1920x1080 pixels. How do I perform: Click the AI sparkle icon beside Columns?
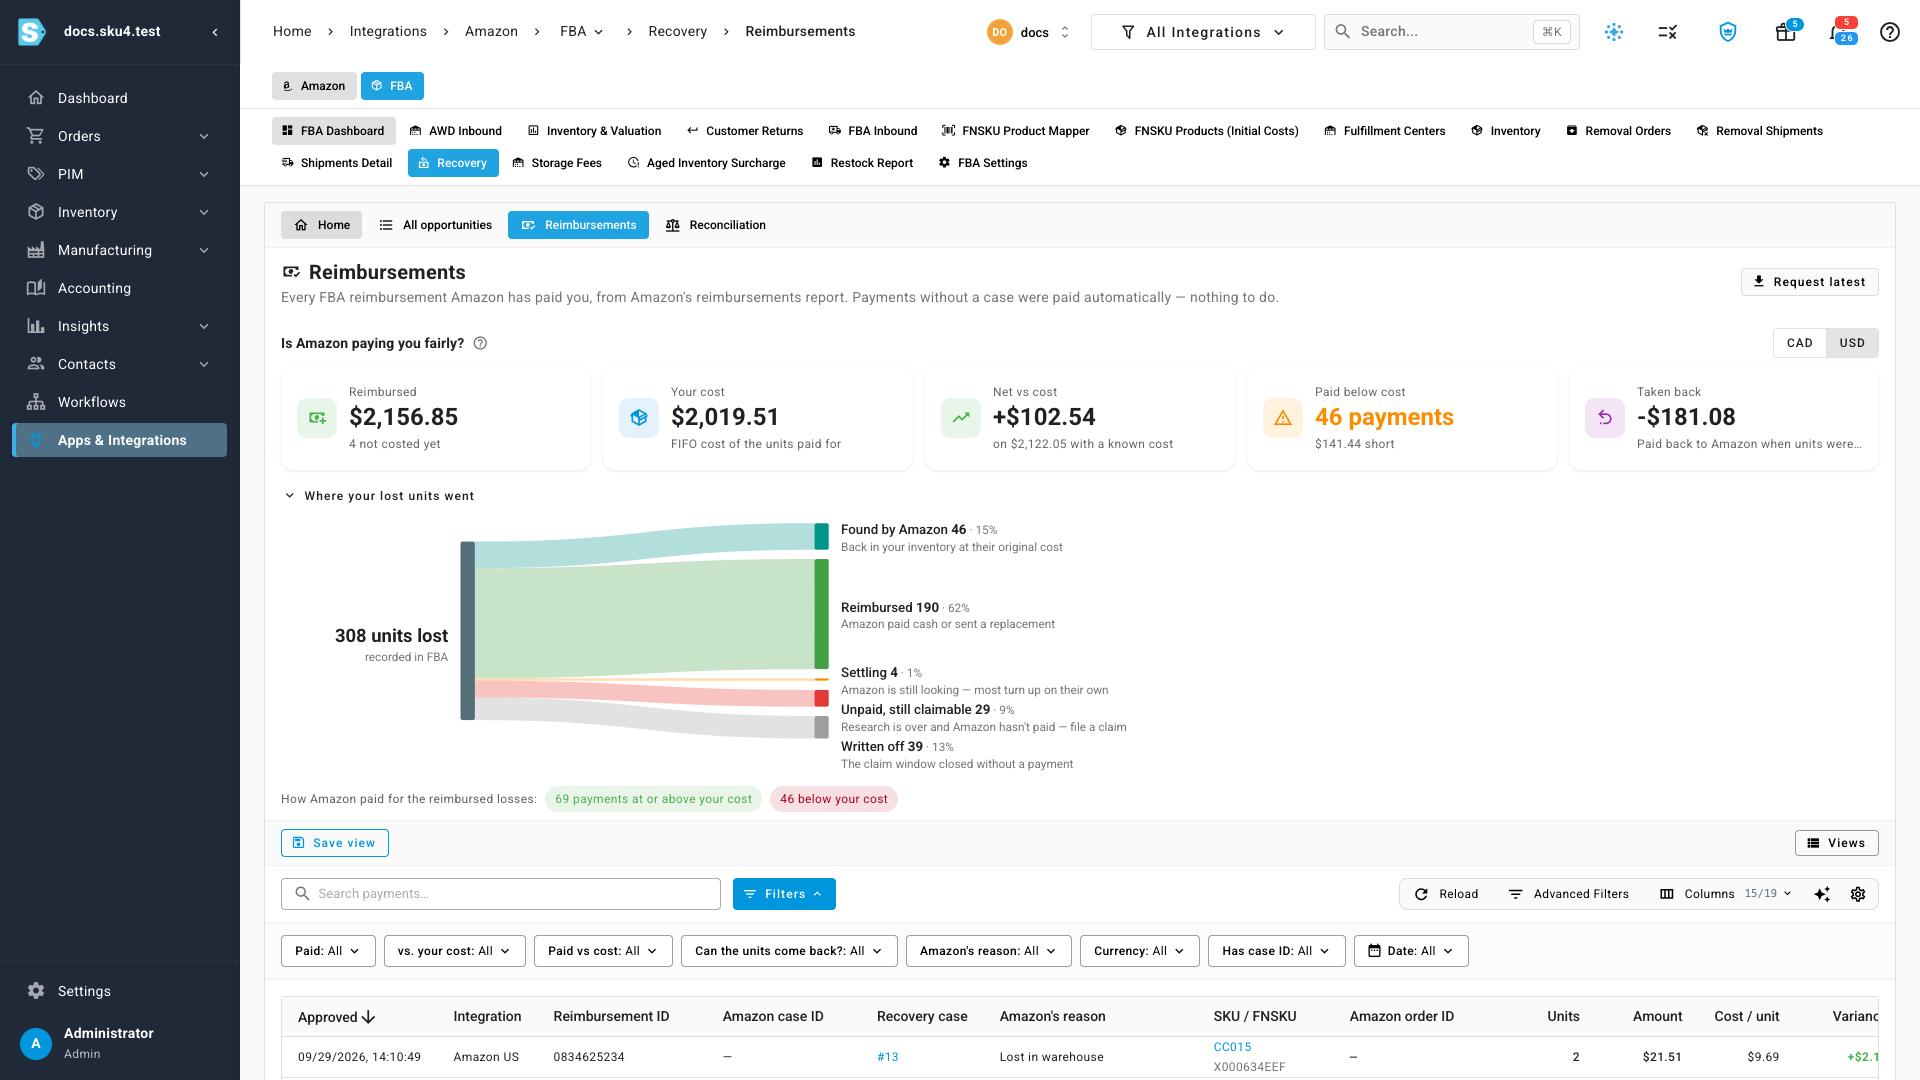tap(1822, 894)
